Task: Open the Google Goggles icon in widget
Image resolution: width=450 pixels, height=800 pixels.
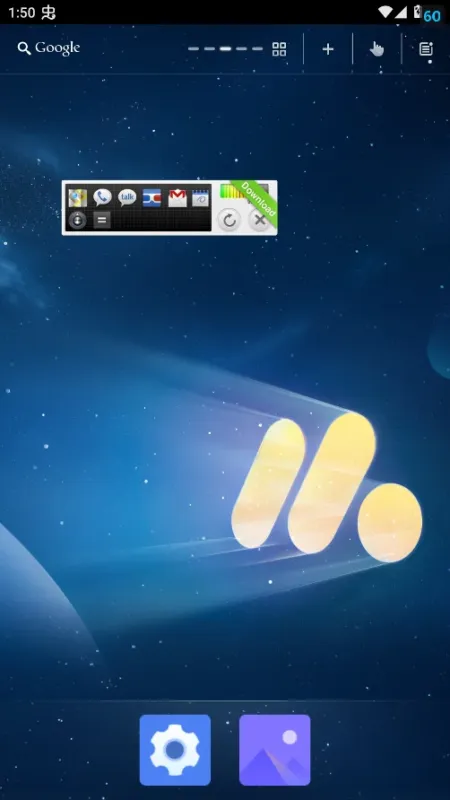Action: 152,198
